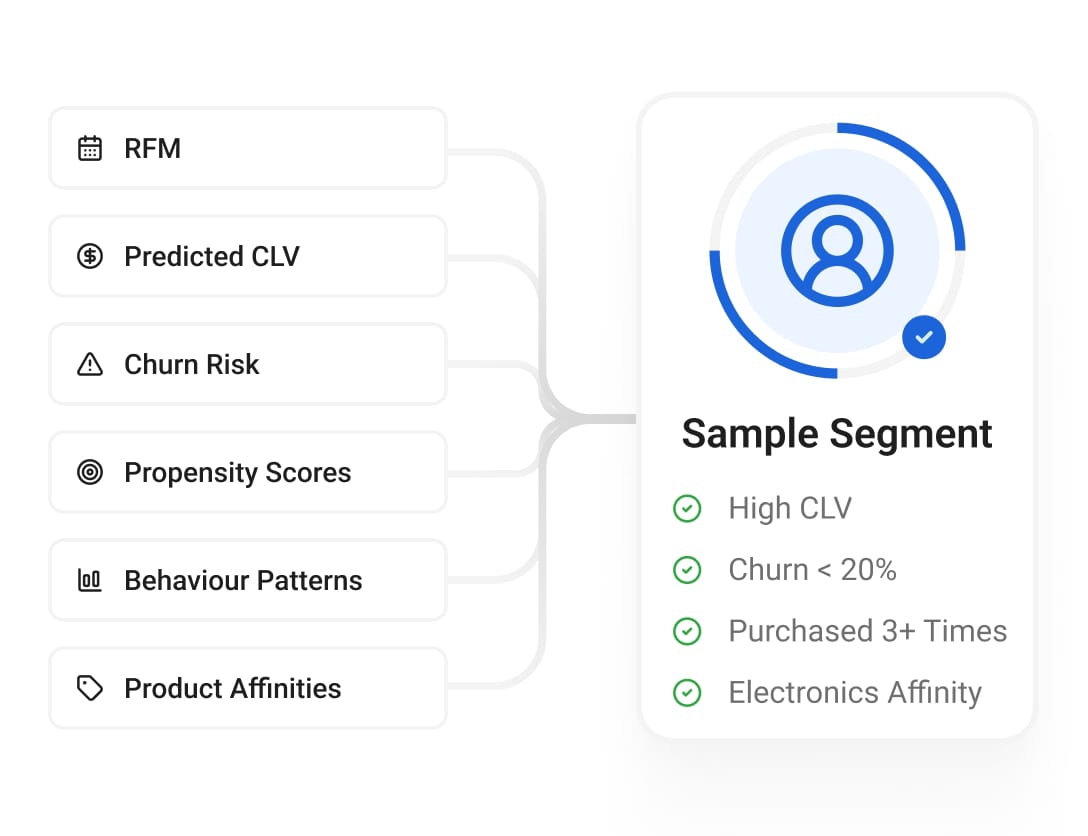Toggle the Churn < 20% green checkmark
This screenshot has width=1088, height=836.
click(687, 570)
